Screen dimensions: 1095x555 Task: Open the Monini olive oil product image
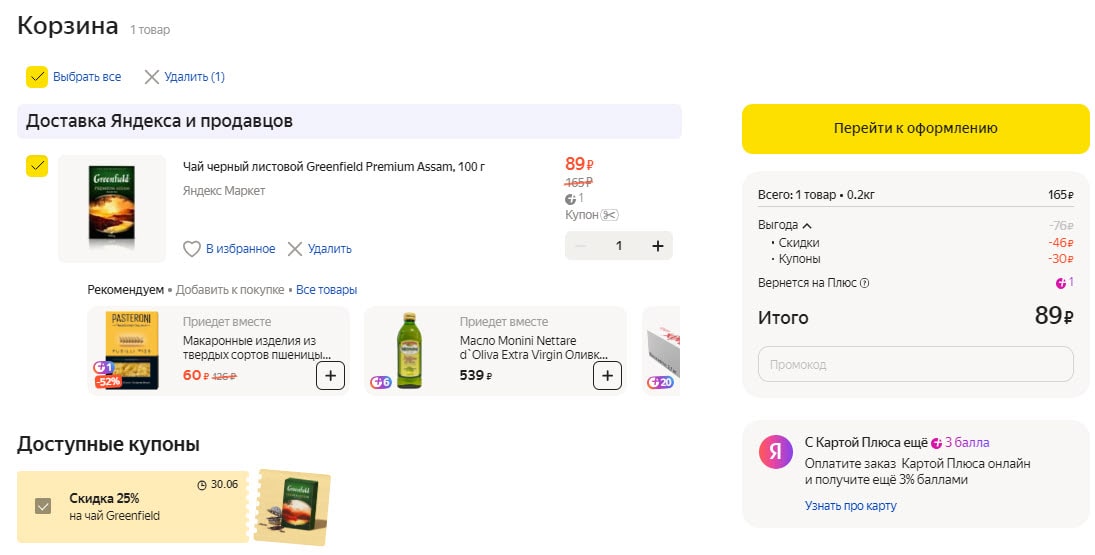coord(408,350)
